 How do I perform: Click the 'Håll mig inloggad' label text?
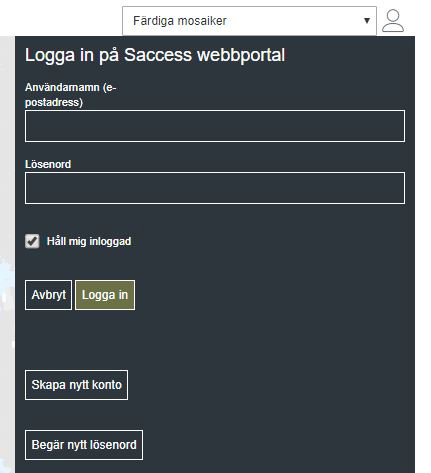(x=89, y=241)
